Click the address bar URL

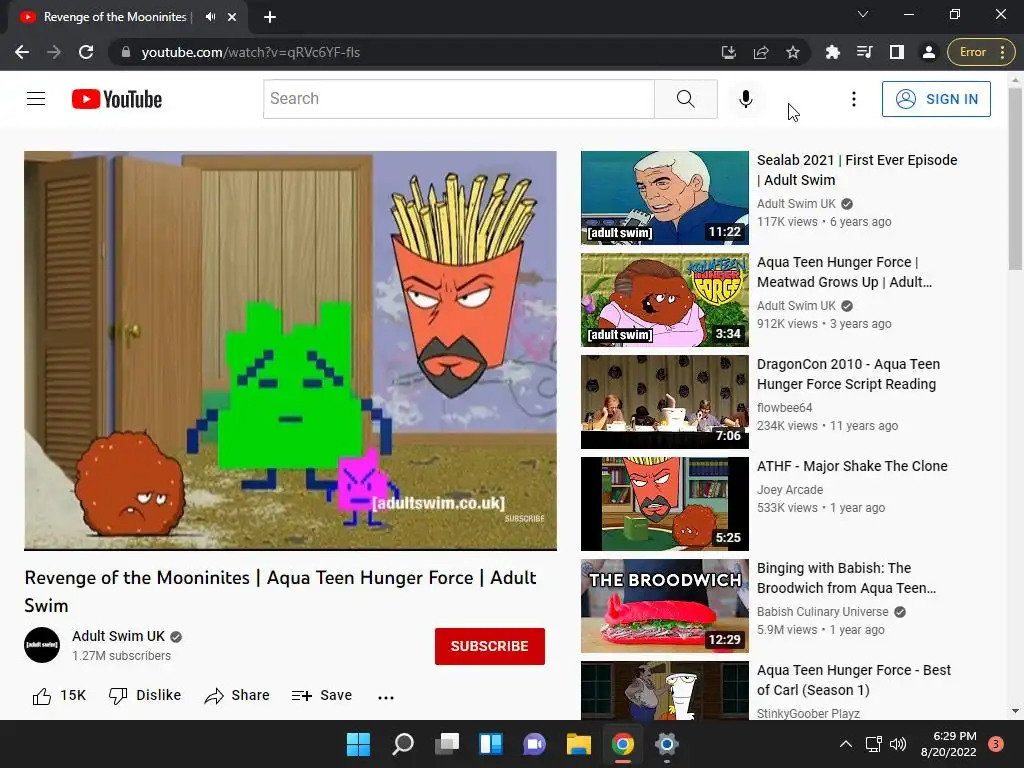(x=251, y=52)
